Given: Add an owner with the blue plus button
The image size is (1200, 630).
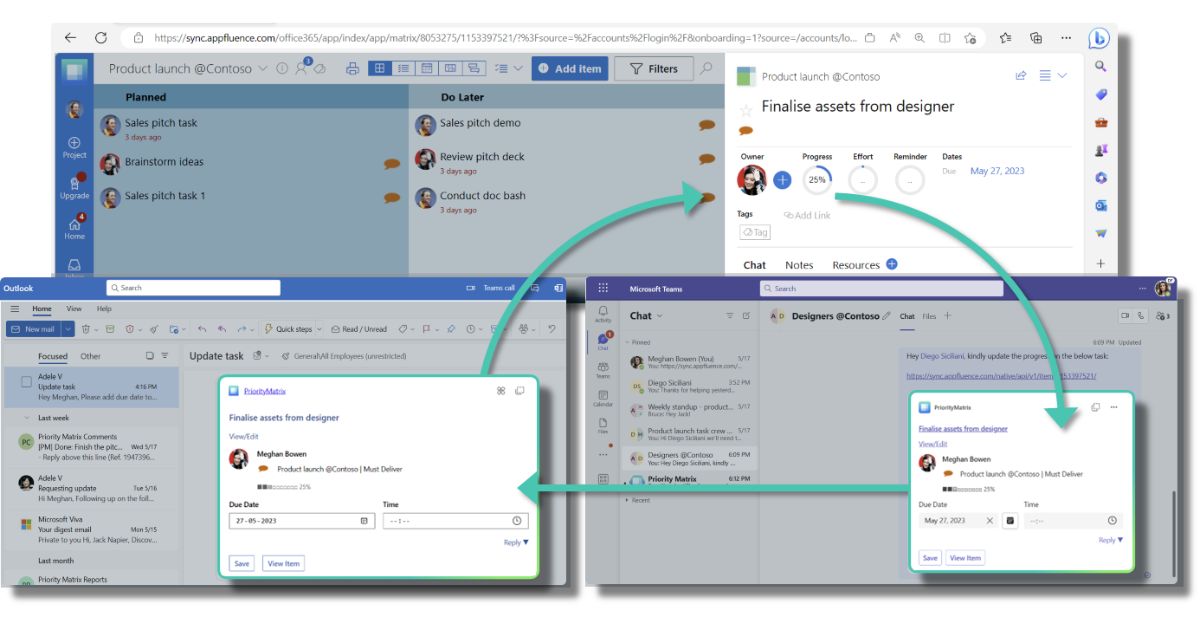Looking at the screenshot, I should point(782,180).
